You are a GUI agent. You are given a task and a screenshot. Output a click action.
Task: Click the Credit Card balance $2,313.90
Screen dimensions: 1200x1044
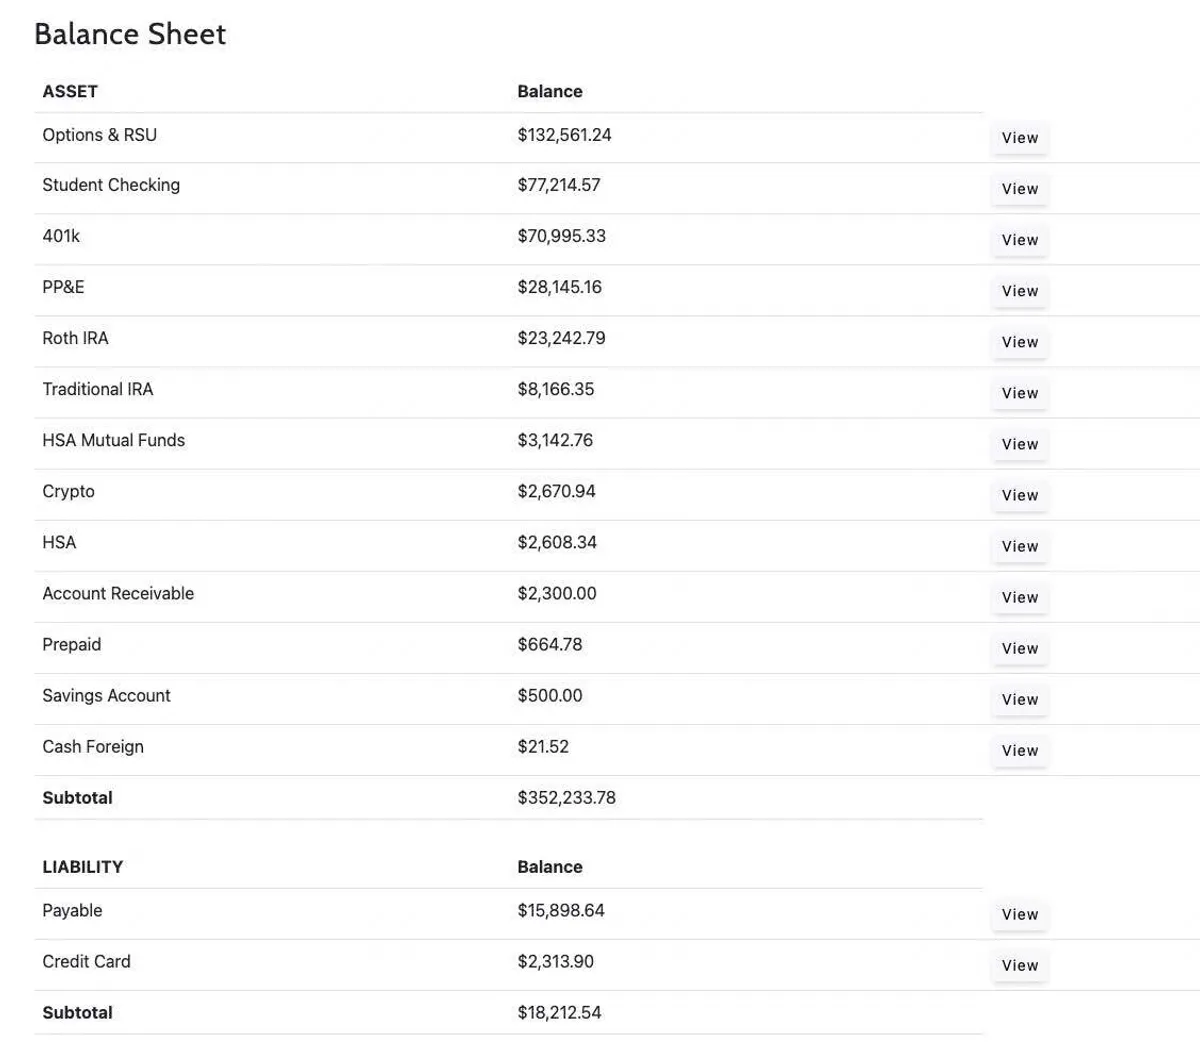pos(555,962)
